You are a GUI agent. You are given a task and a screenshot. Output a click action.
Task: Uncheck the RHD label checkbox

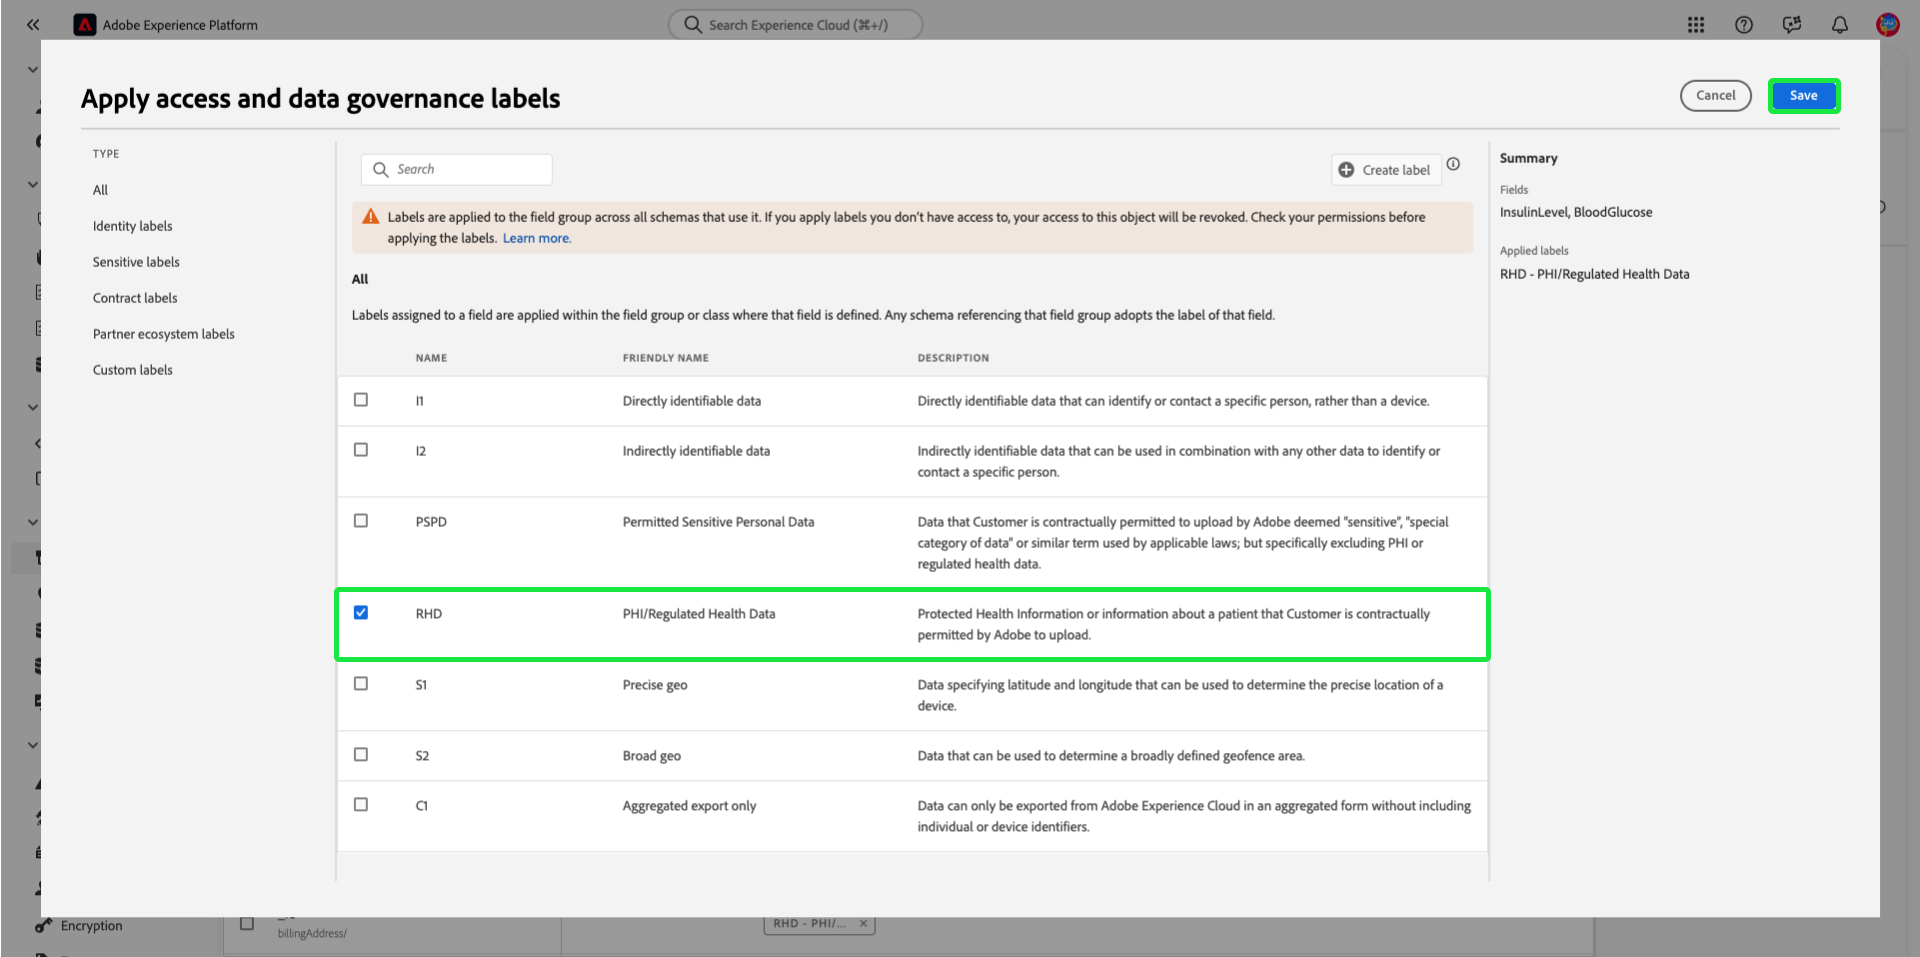coord(361,613)
